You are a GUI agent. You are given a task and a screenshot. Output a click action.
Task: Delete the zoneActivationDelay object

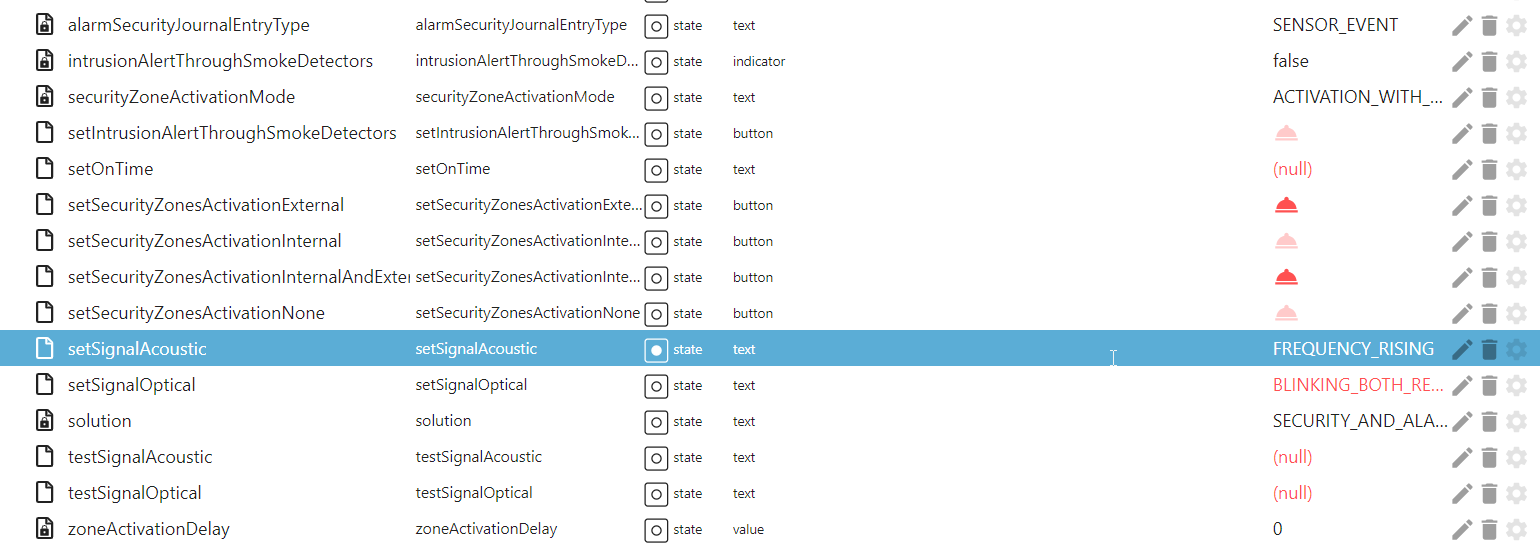[1489, 529]
